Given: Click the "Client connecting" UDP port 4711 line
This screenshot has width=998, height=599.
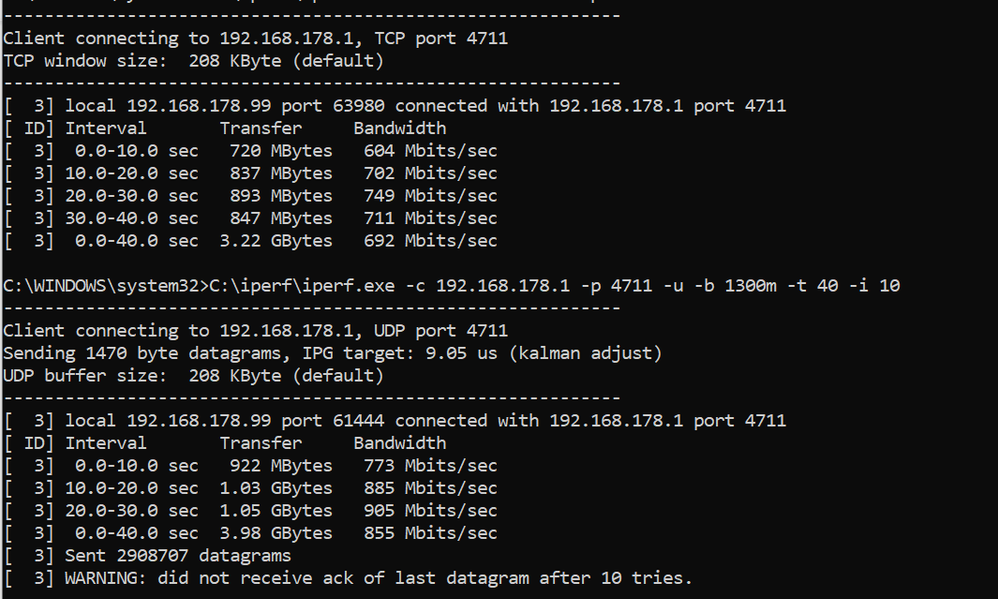Looking at the screenshot, I should [255, 330].
